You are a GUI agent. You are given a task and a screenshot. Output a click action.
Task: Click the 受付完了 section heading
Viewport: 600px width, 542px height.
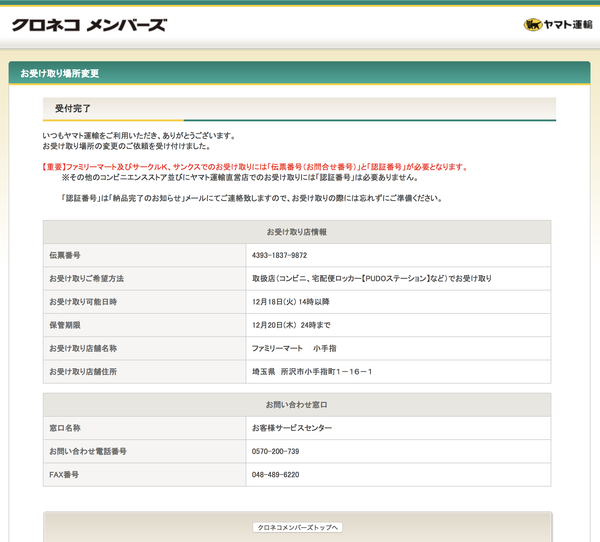coord(73,109)
